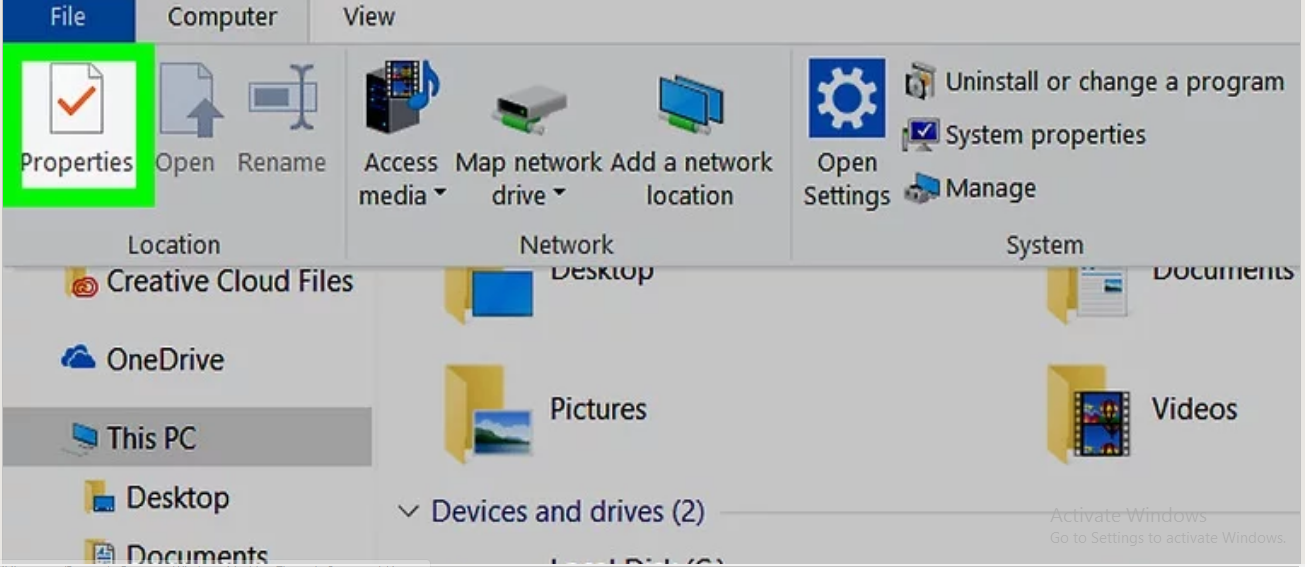The image size is (1305, 567).
Task: Click the Uninstall or change a program icon
Action: coord(920,82)
